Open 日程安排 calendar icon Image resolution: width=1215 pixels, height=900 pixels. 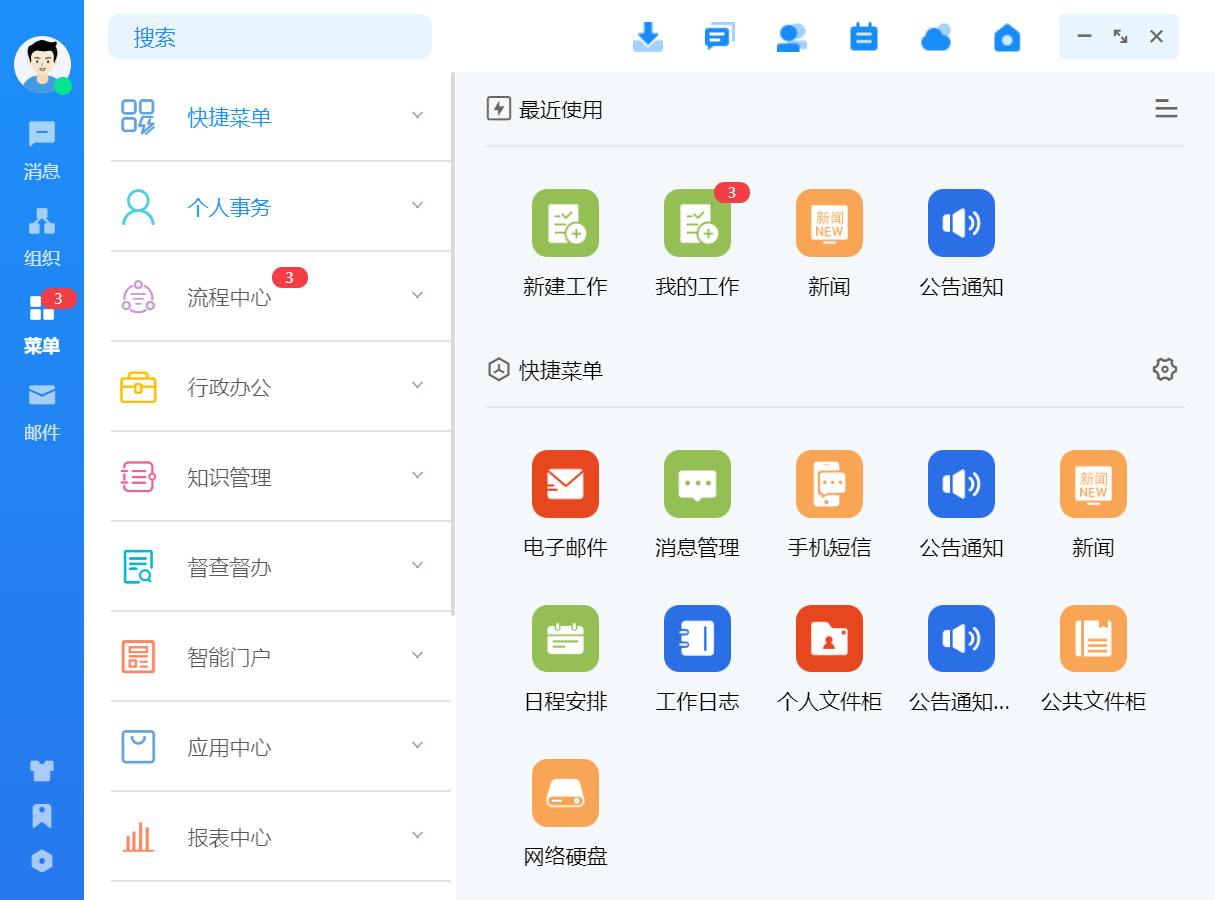tap(565, 638)
